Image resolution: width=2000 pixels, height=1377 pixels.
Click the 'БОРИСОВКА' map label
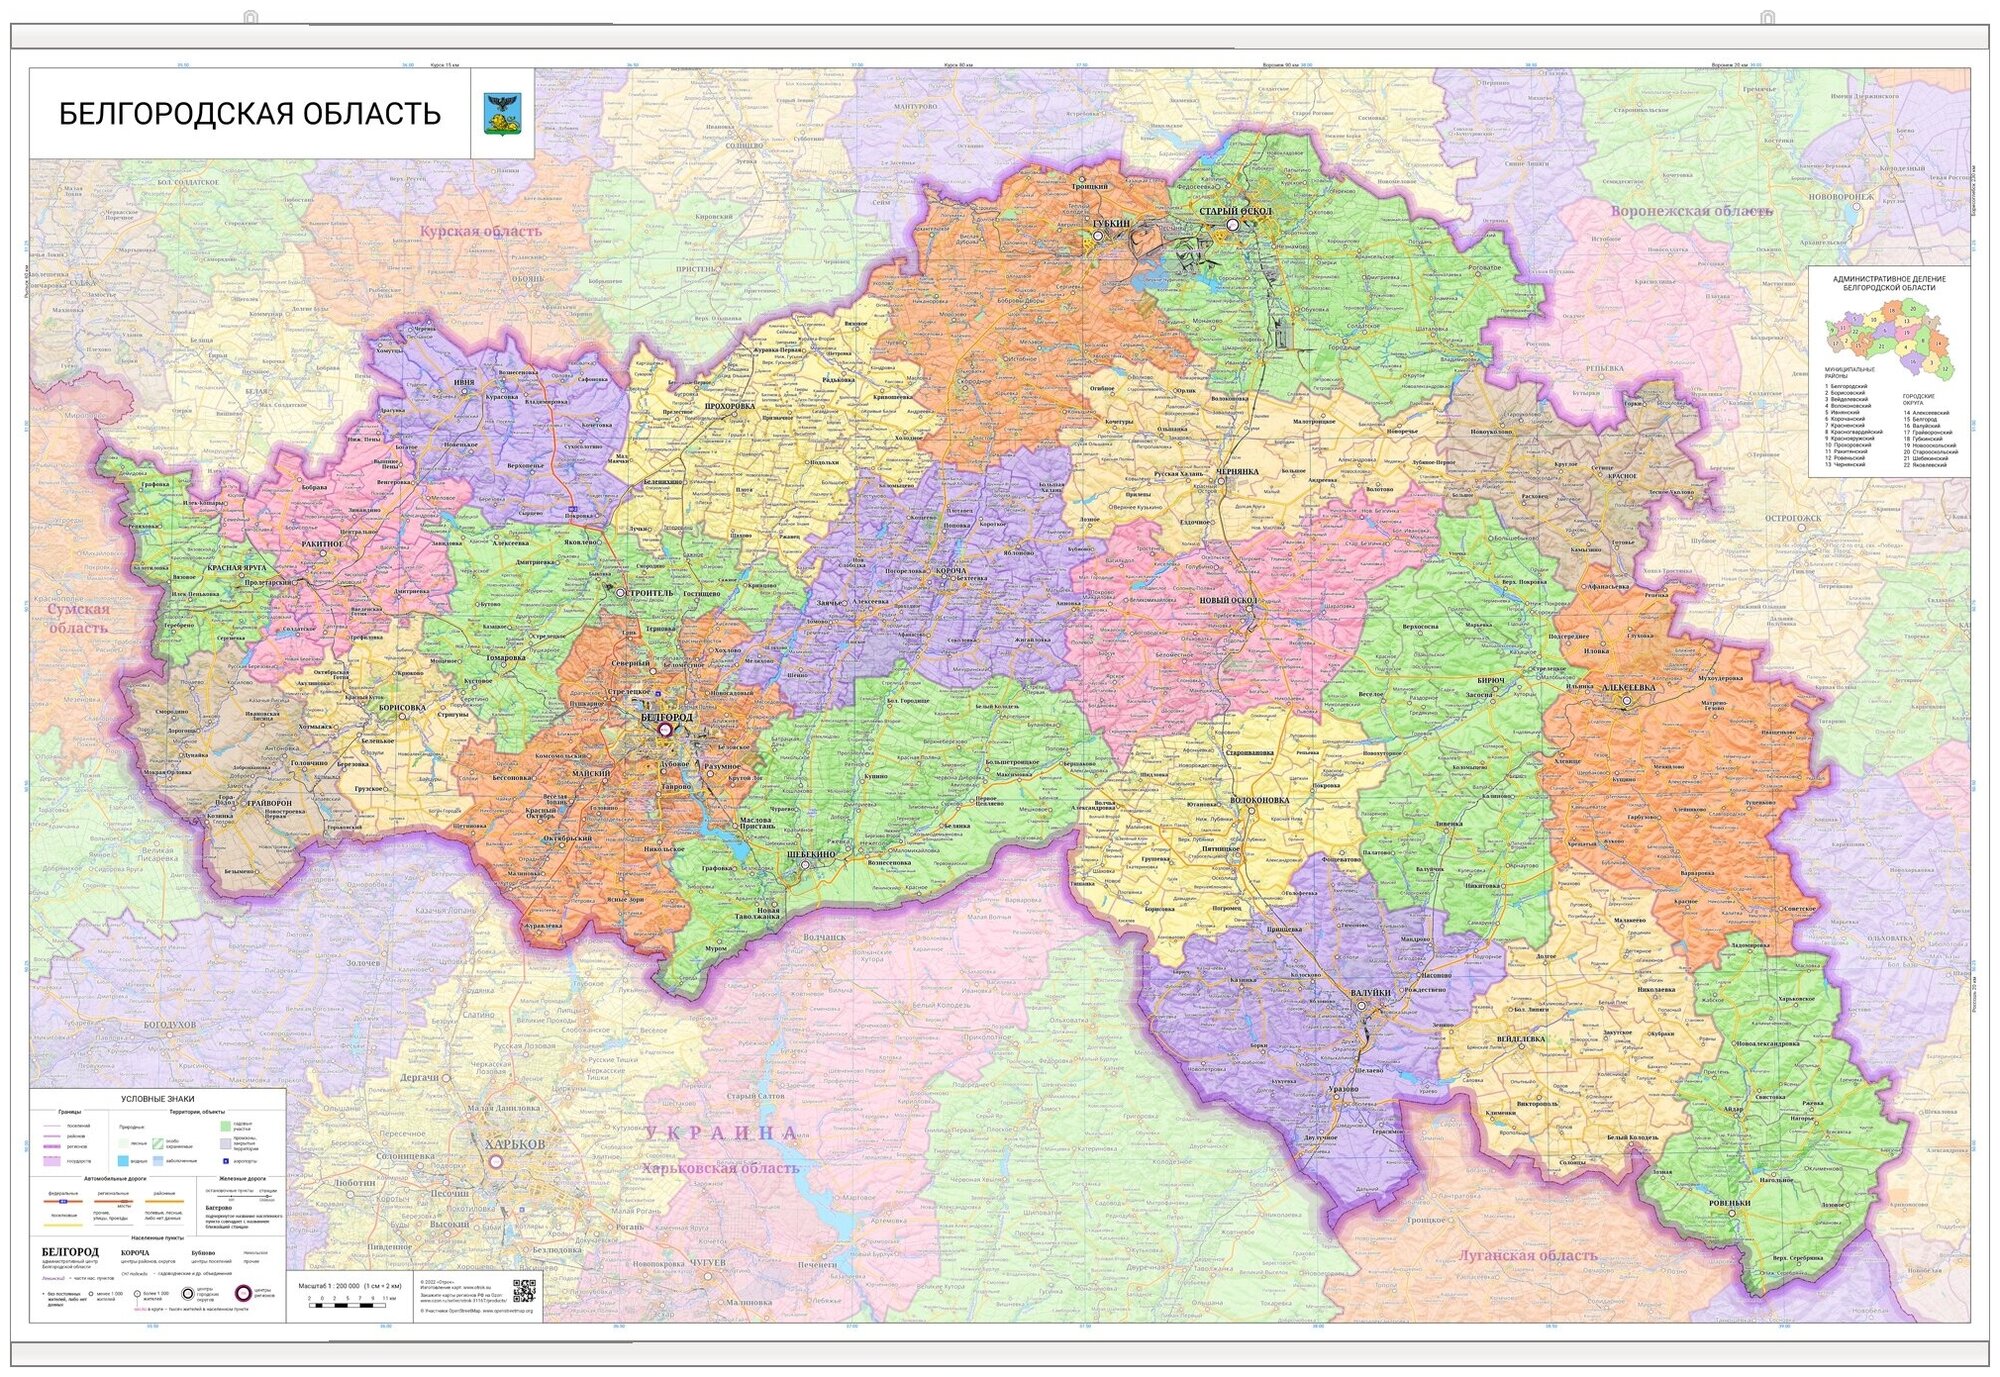pyautogui.click(x=402, y=707)
